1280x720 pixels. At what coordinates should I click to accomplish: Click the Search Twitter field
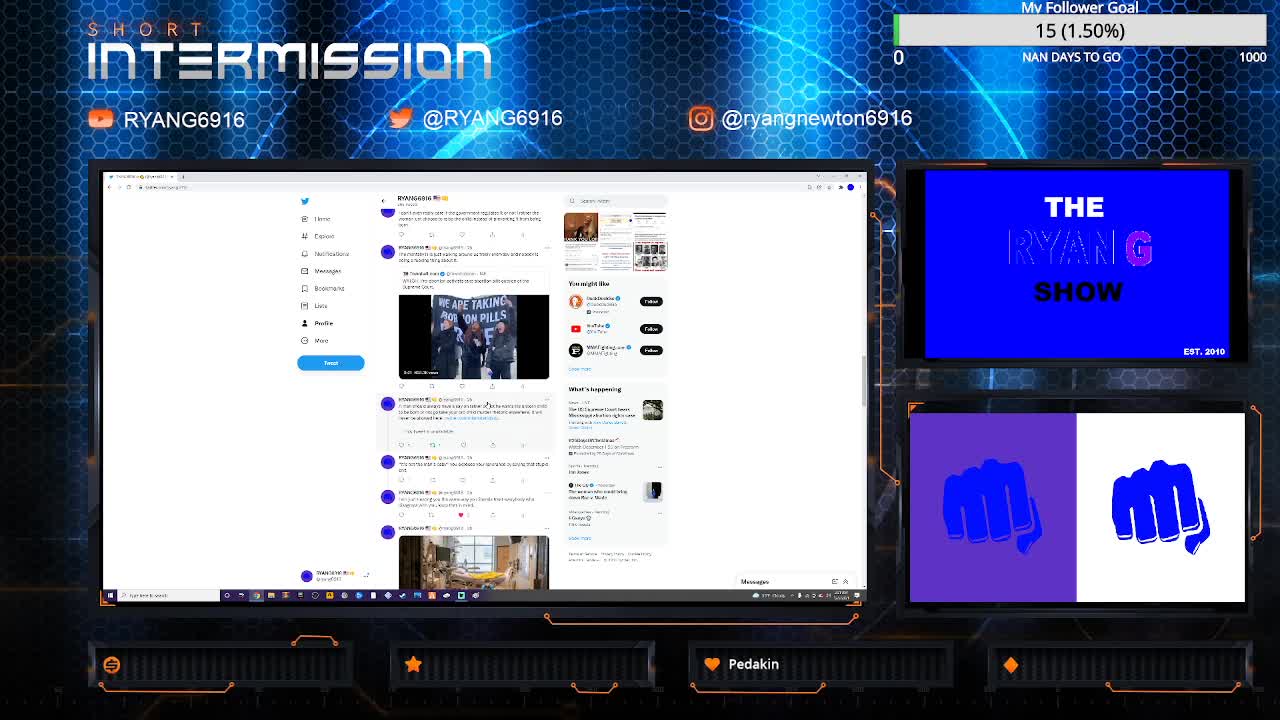(615, 201)
